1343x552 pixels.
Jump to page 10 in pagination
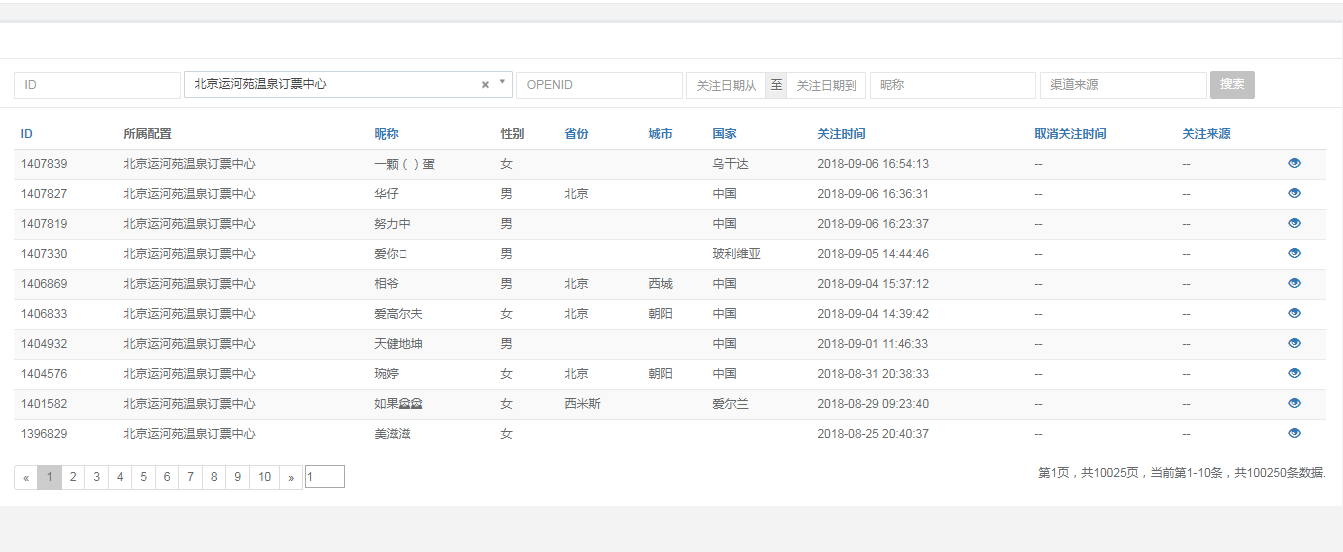[264, 477]
